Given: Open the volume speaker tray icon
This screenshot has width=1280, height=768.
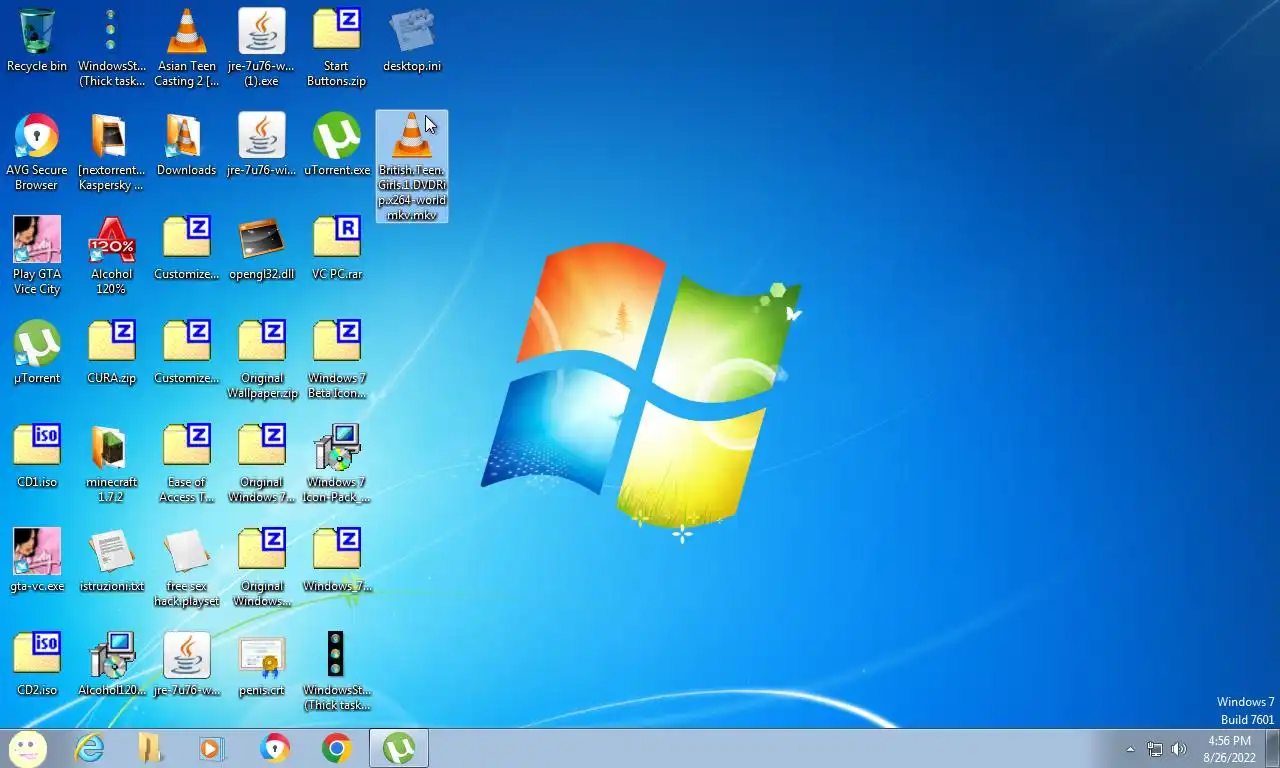Looking at the screenshot, I should [x=1179, y=749].
